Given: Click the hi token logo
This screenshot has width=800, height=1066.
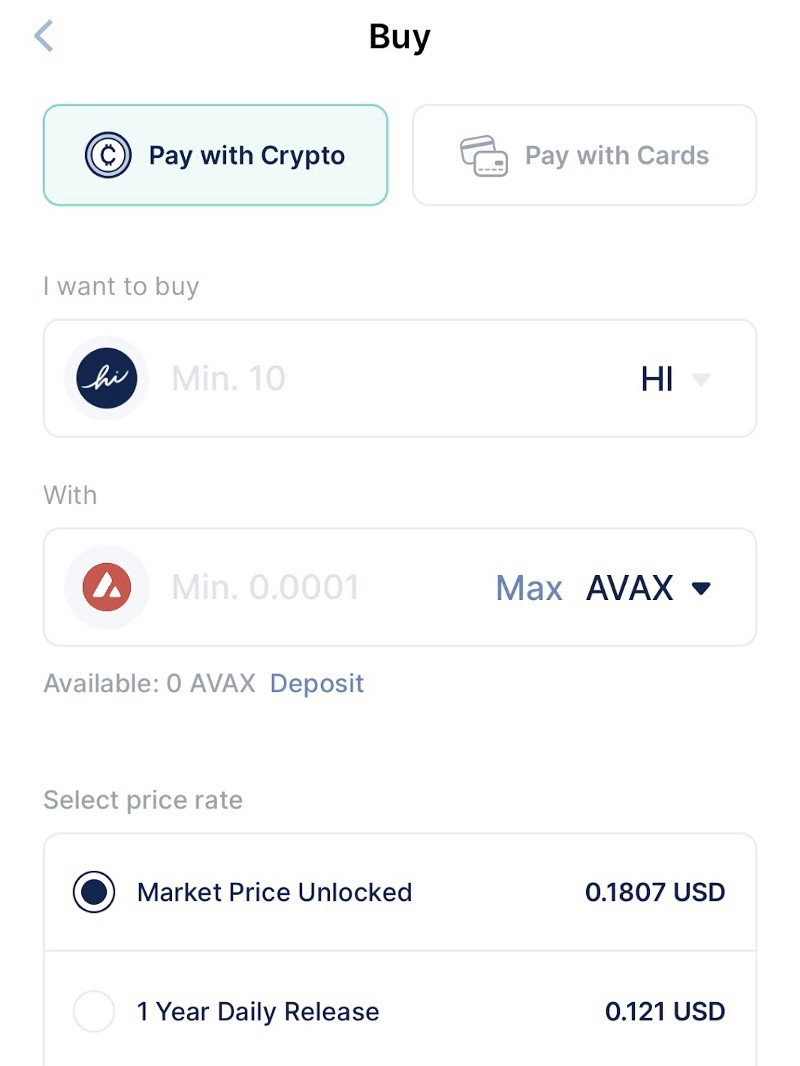Looking at the screenshot, I should point(107,378).
